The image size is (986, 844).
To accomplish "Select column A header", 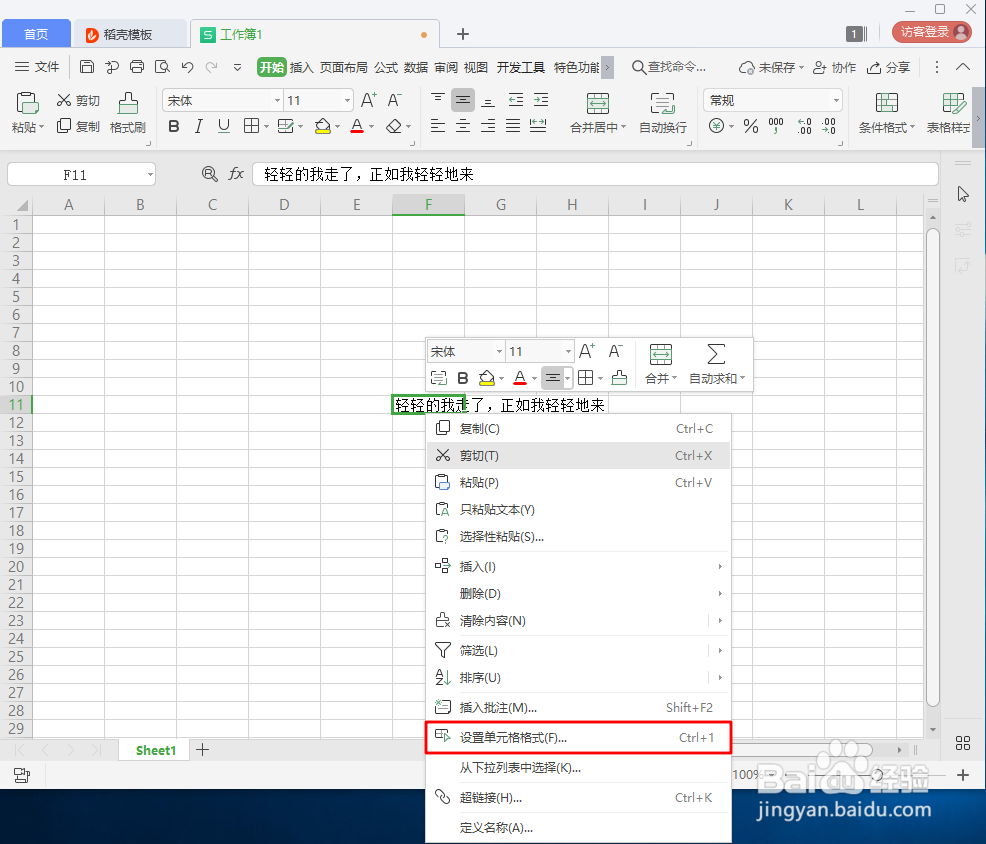I will [x=69, y=205].
